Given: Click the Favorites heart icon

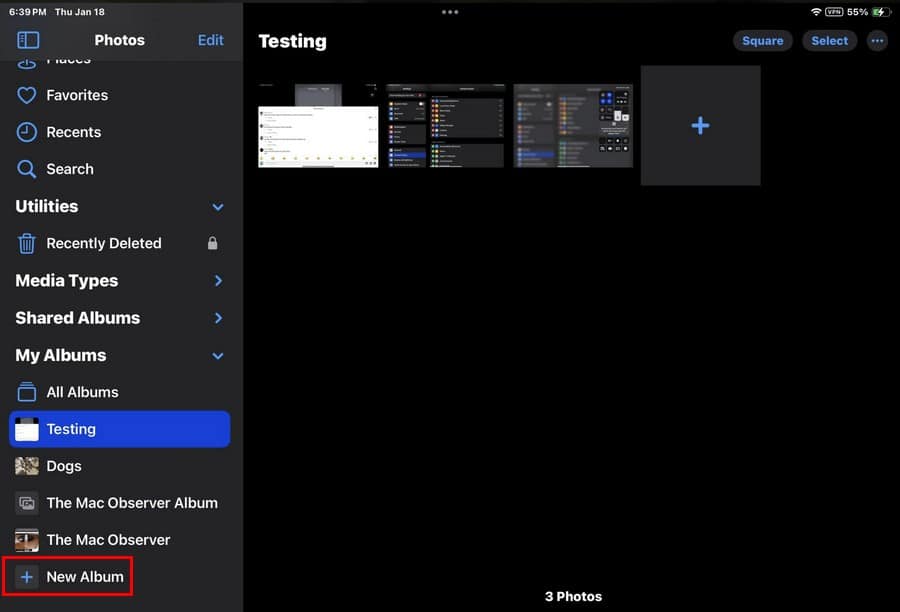Looking at the screenshot, I should pos(27,95).
